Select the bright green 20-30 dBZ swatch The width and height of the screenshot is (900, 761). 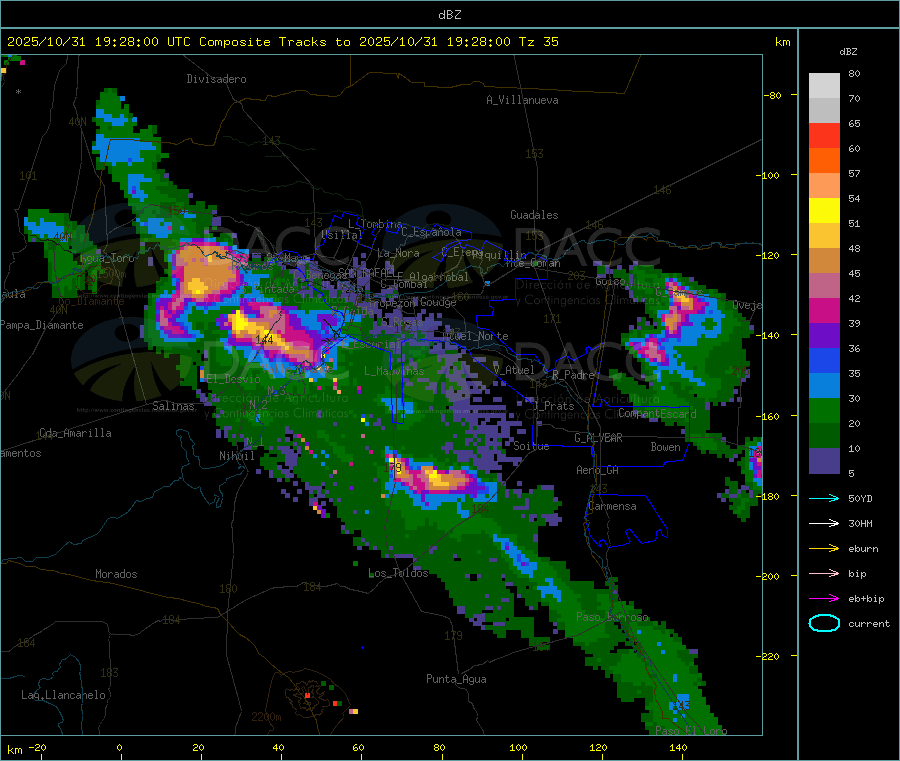coord(824,411)
